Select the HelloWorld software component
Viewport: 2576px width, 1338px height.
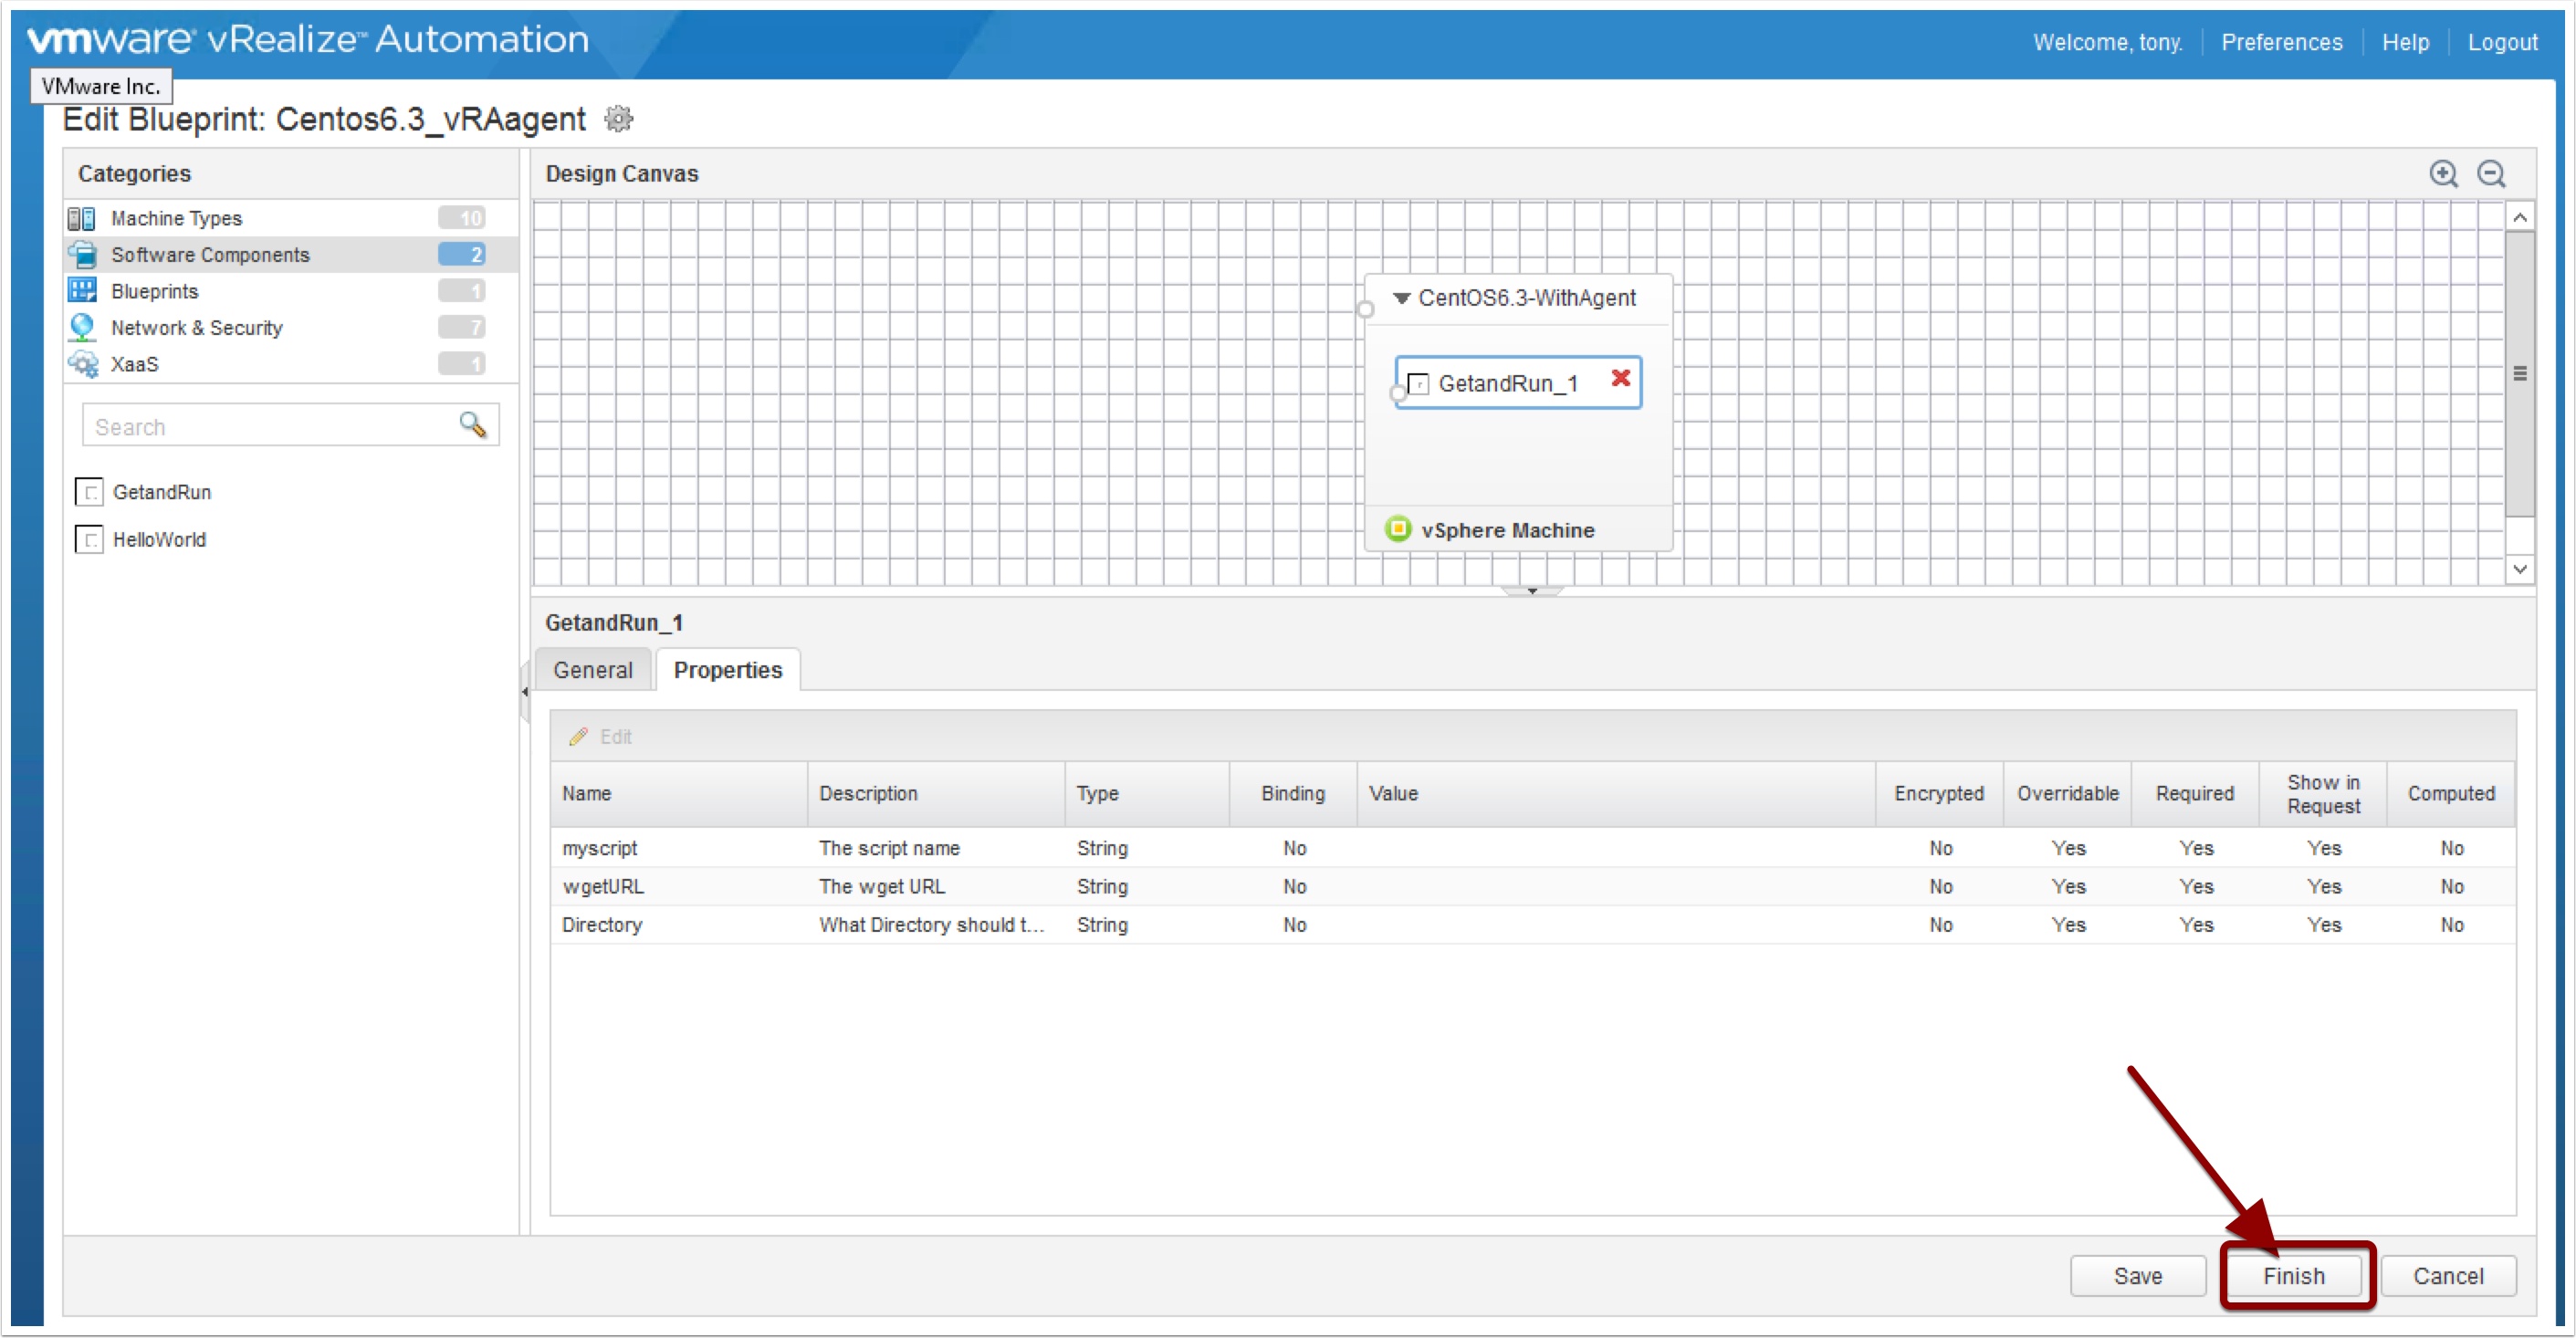159,540
